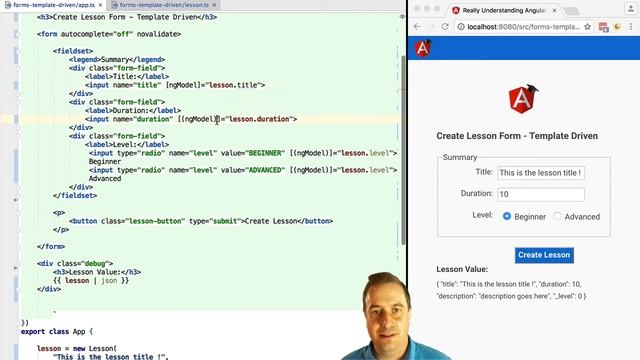This screenshot has height=360, width=640.
Task: Reload the localhost page
Action: pyautogui.click(x=445, y=27)
